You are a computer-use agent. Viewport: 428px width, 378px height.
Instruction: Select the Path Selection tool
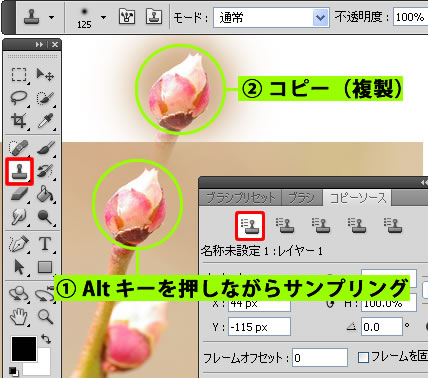[x=19, y=267]
